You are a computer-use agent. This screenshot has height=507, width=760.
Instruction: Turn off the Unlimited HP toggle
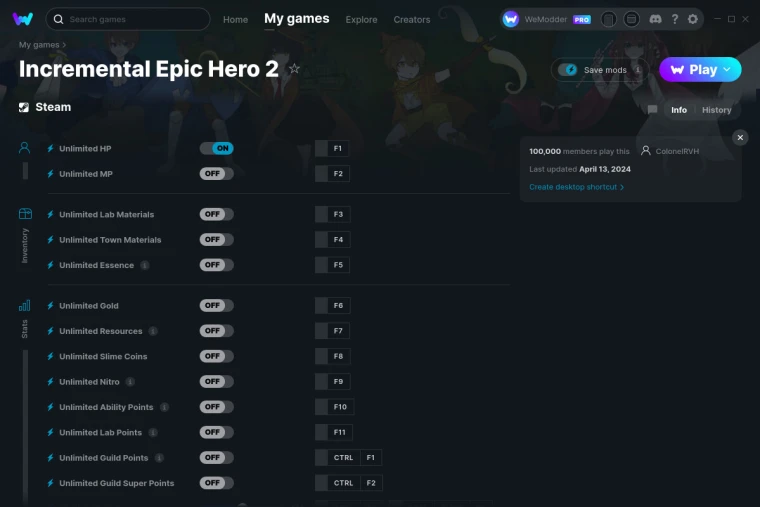pyautogui.click(x=217, y=148)
